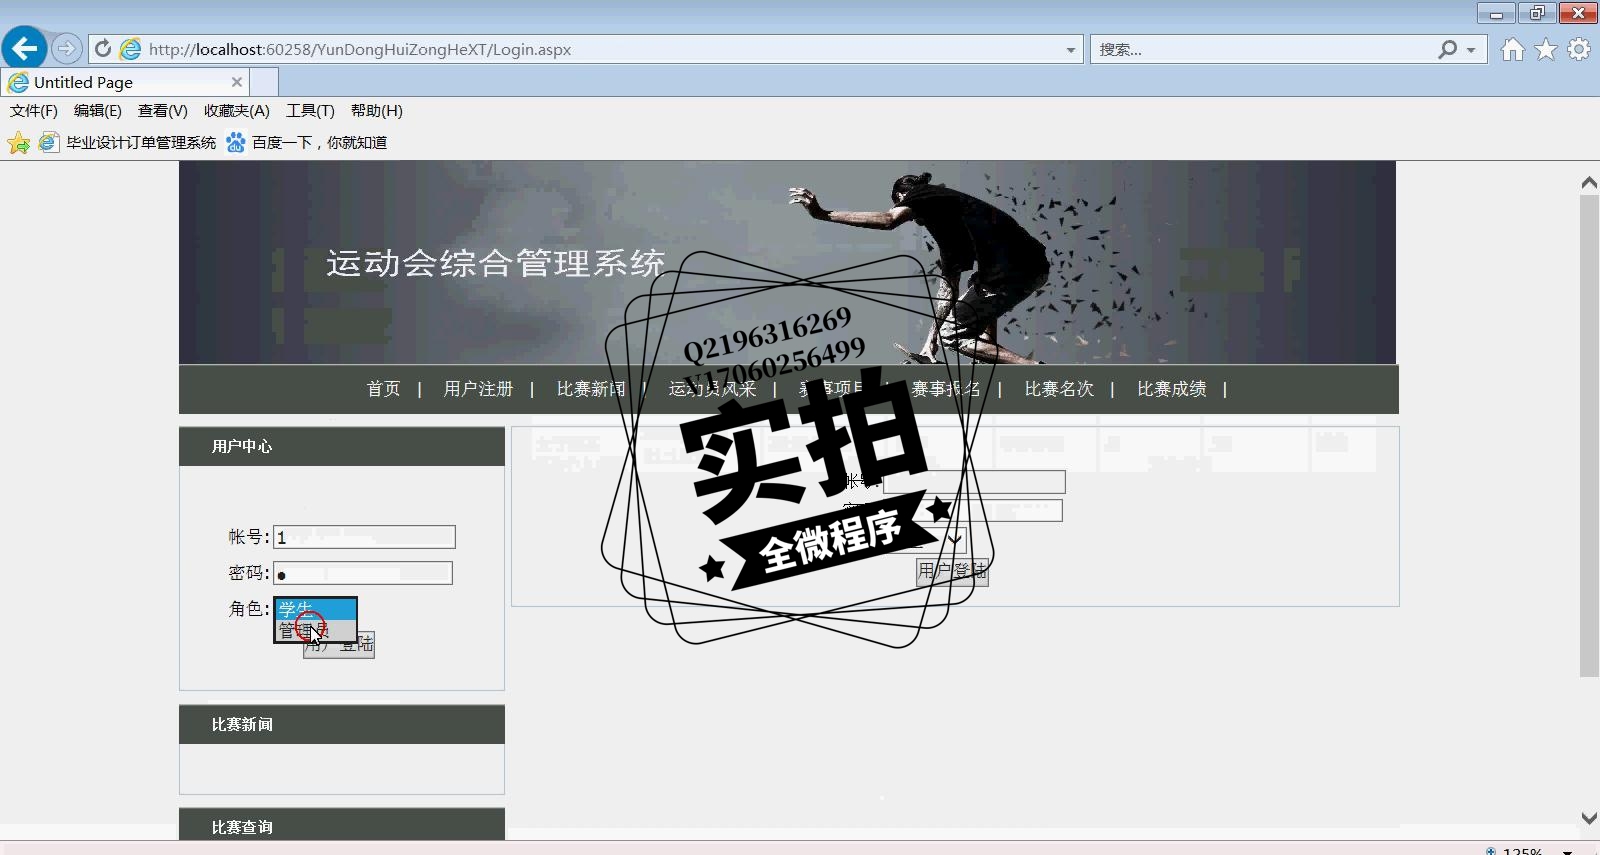Image resolution: width=1600 pixels, height=855 pixels.
Task: Click the Refresh page icon
Action: pos(103,49)
